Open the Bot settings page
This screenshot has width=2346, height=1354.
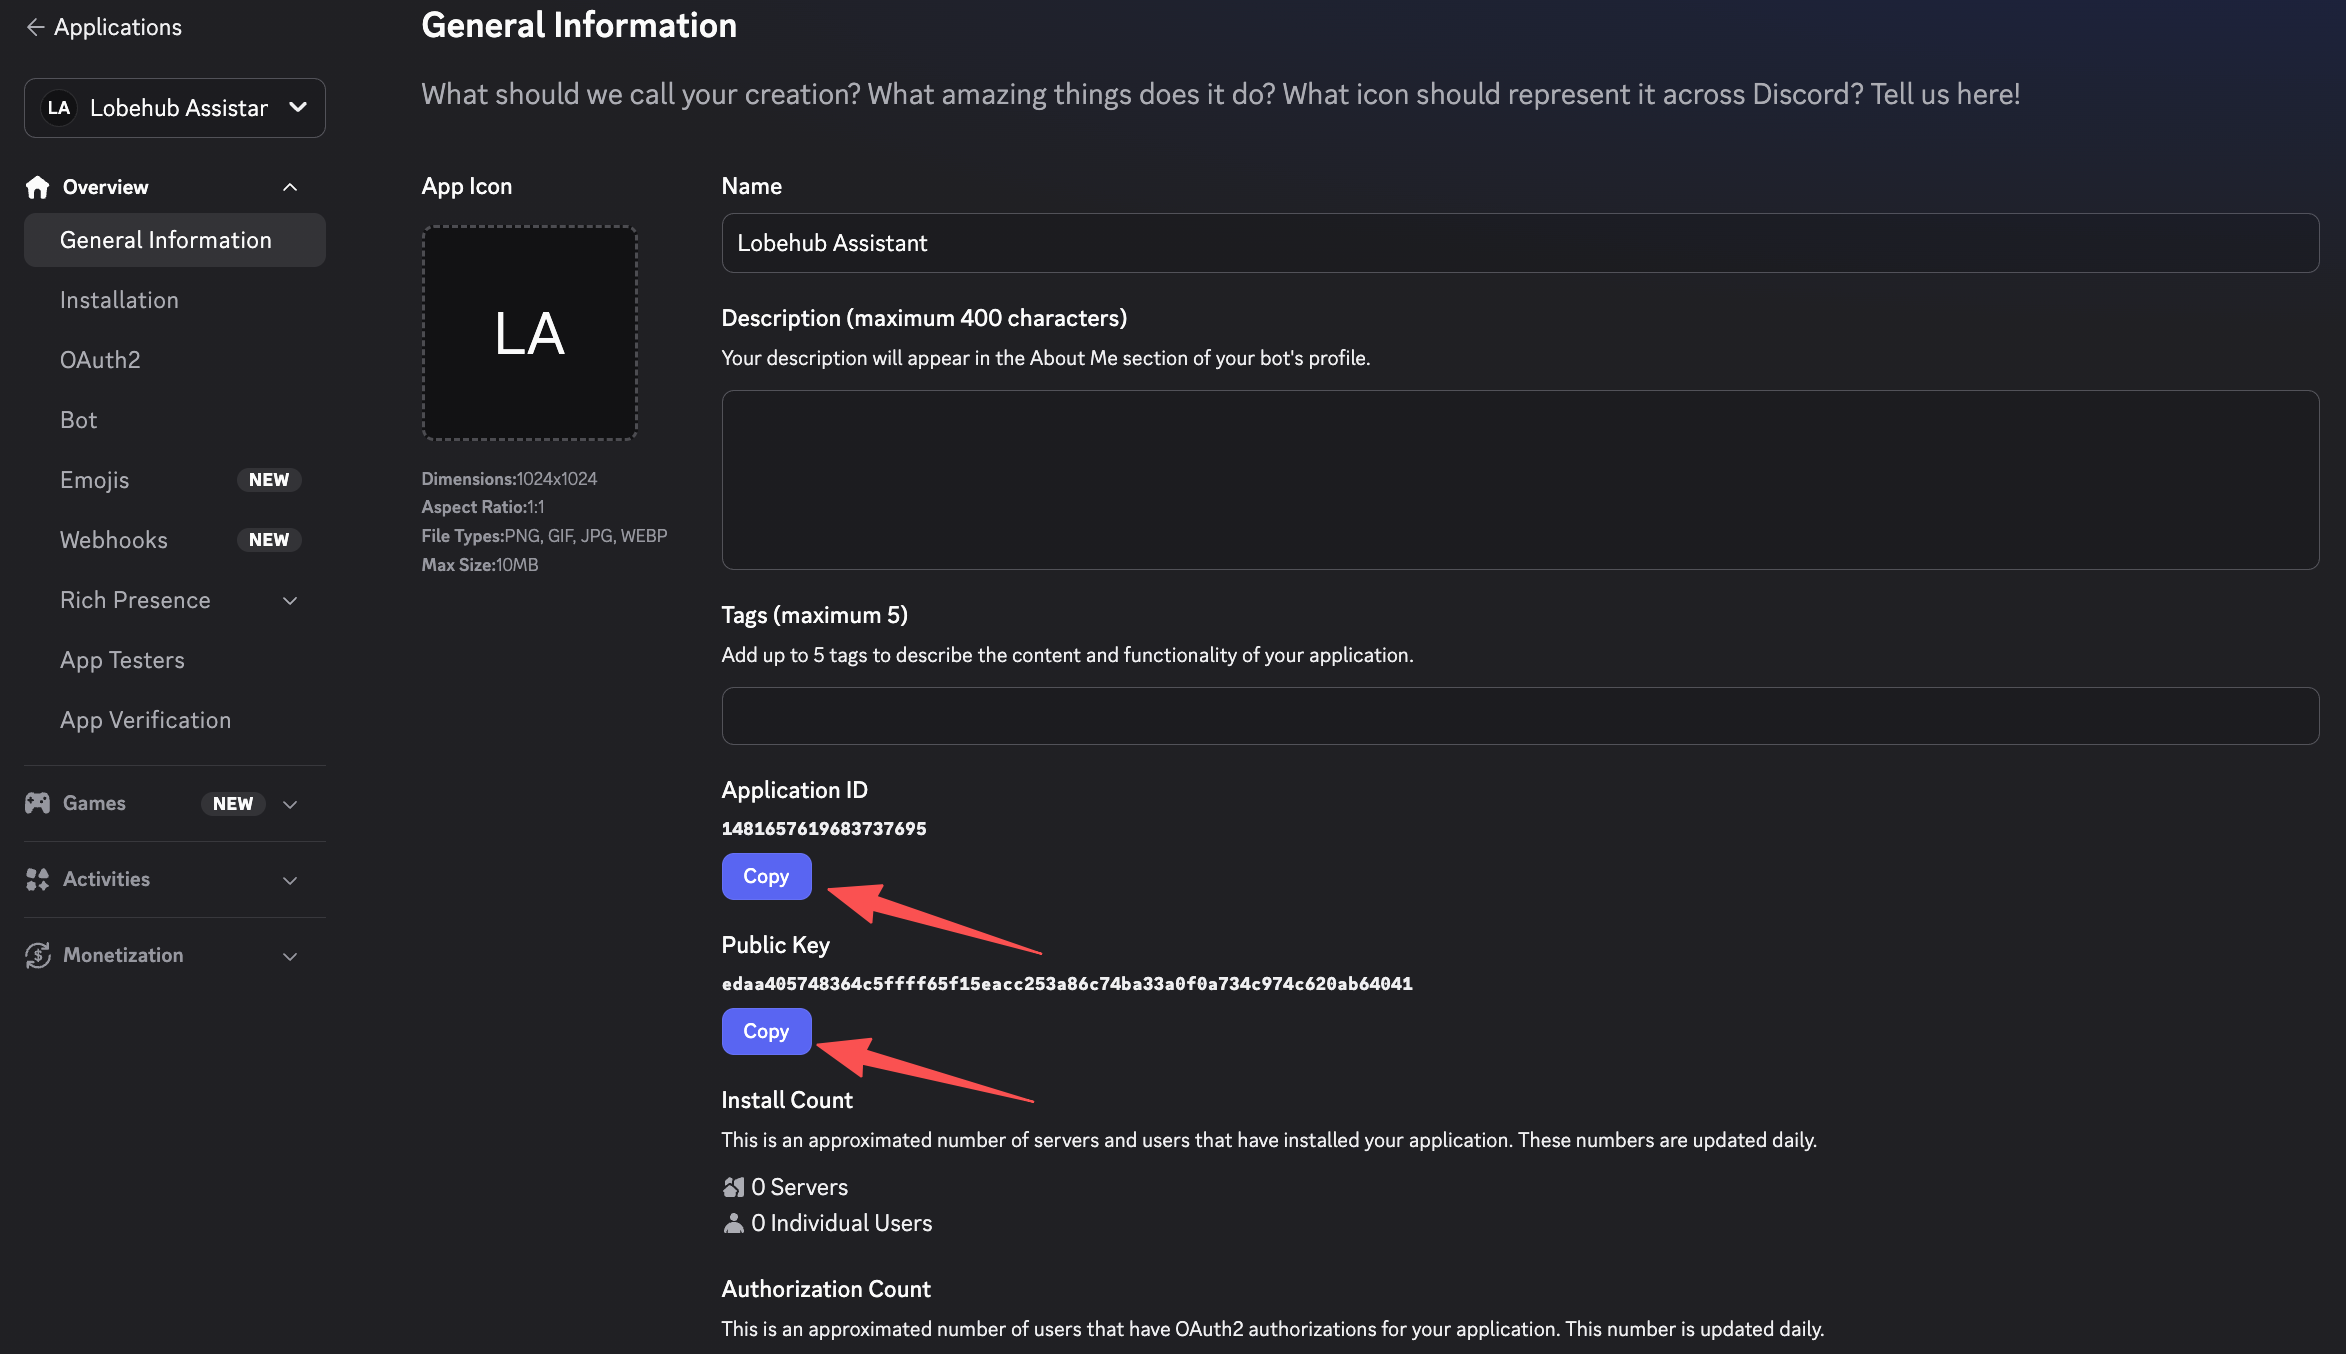click(78, 420)
